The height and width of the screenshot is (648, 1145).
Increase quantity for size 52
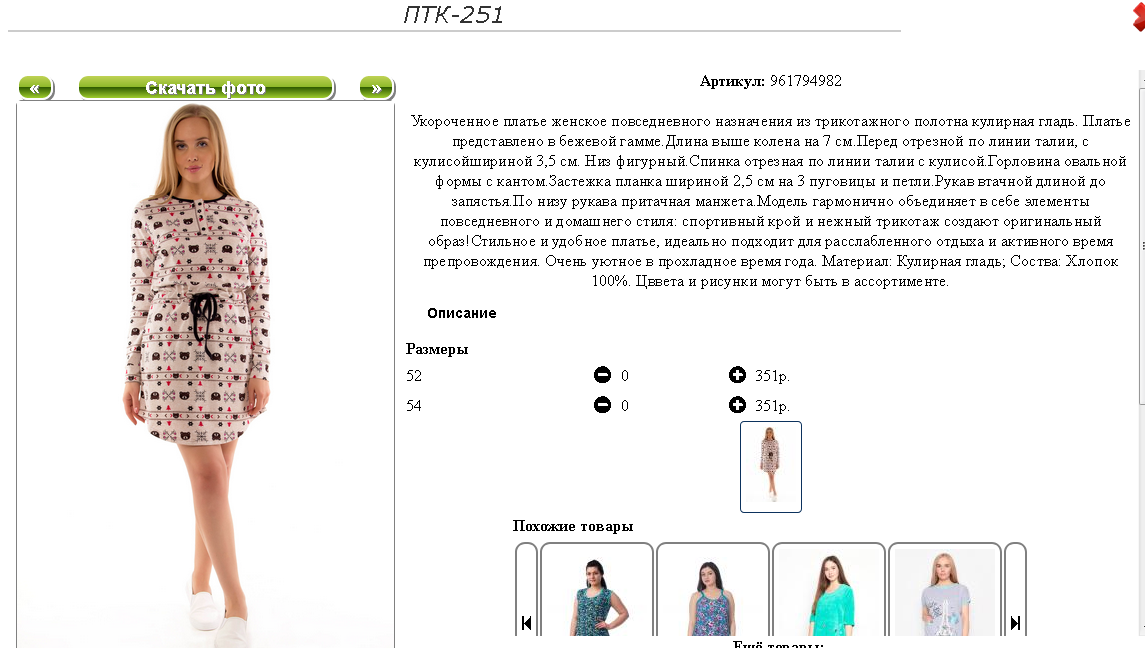(737, 375)
